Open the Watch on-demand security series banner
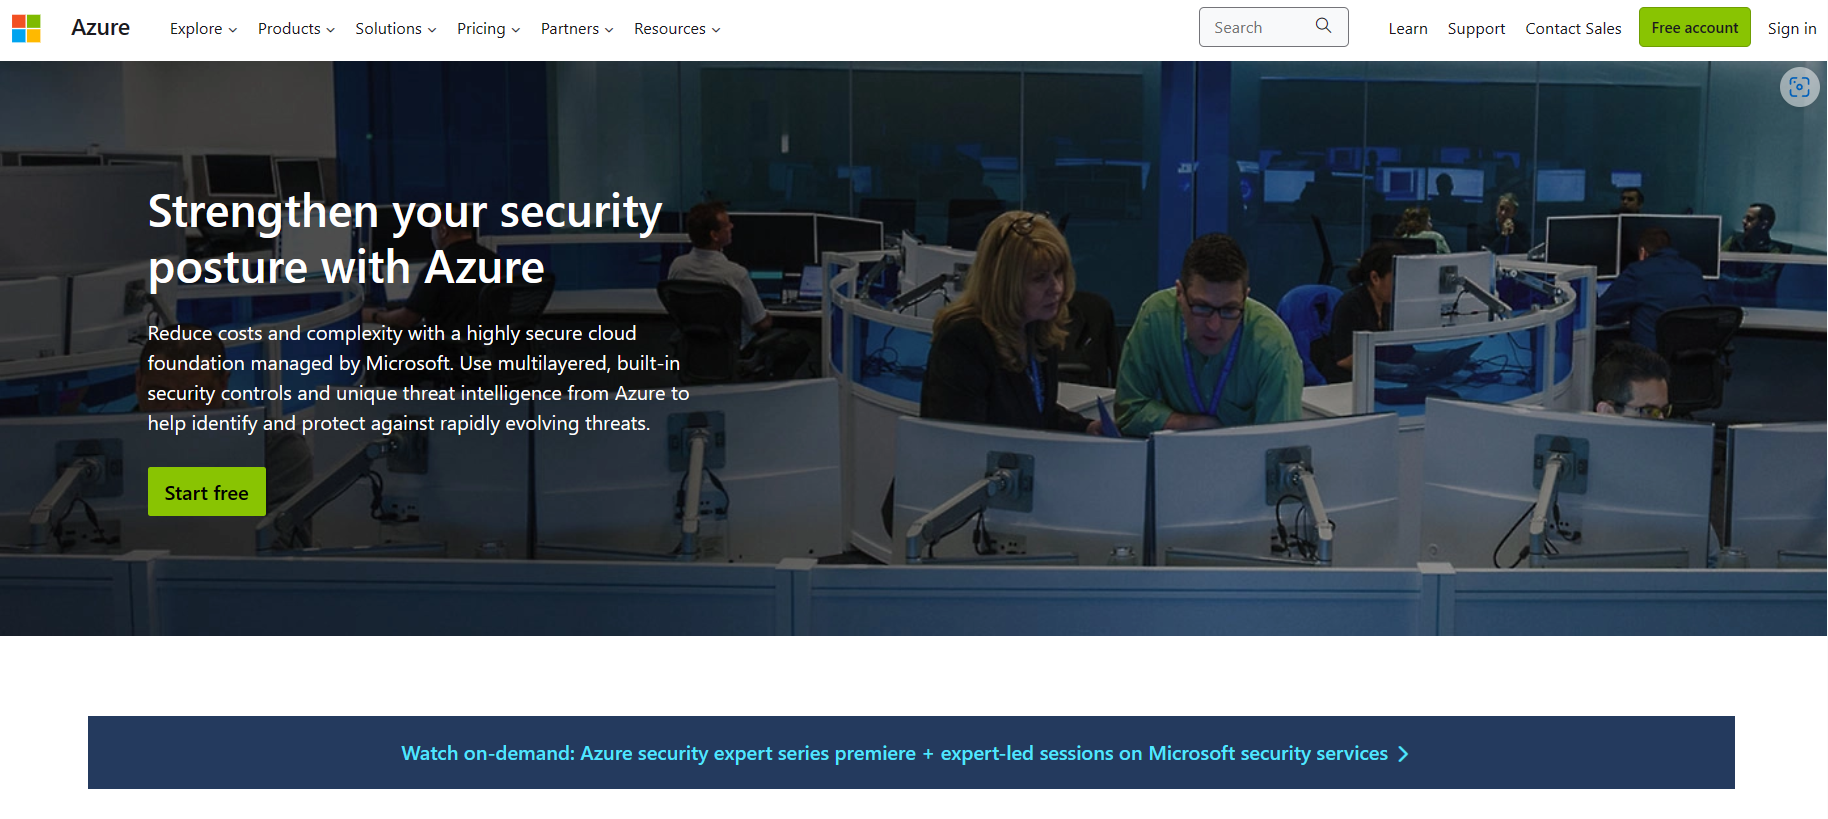The image size is (1828, 819). (x=911, y=753)
